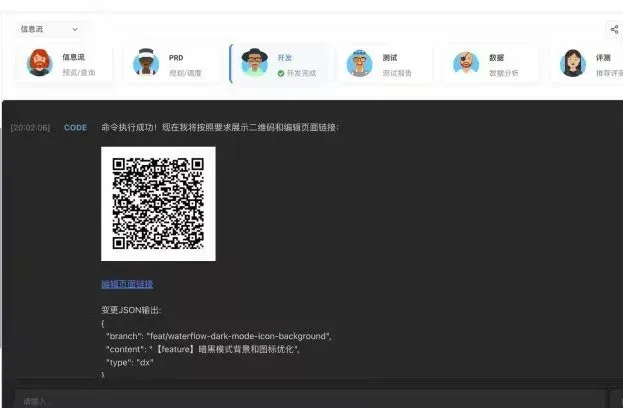Click the type dx line in JSON
This screenshot has height=408, width=623.
130,362
